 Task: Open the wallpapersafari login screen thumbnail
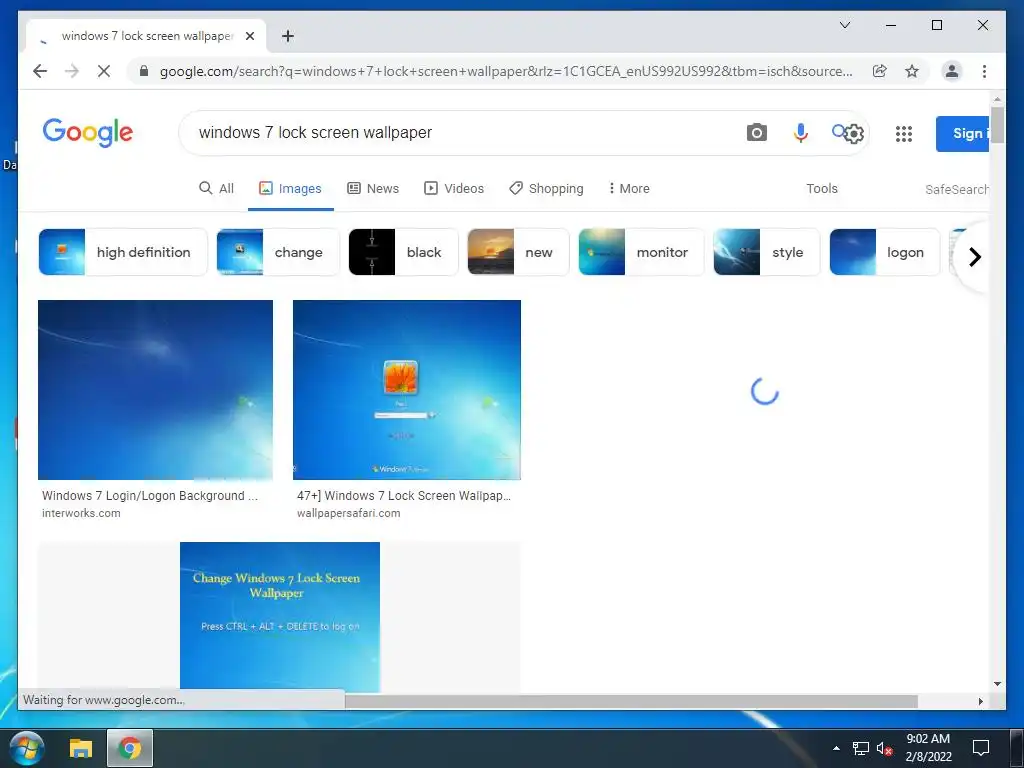pos(407,390)
